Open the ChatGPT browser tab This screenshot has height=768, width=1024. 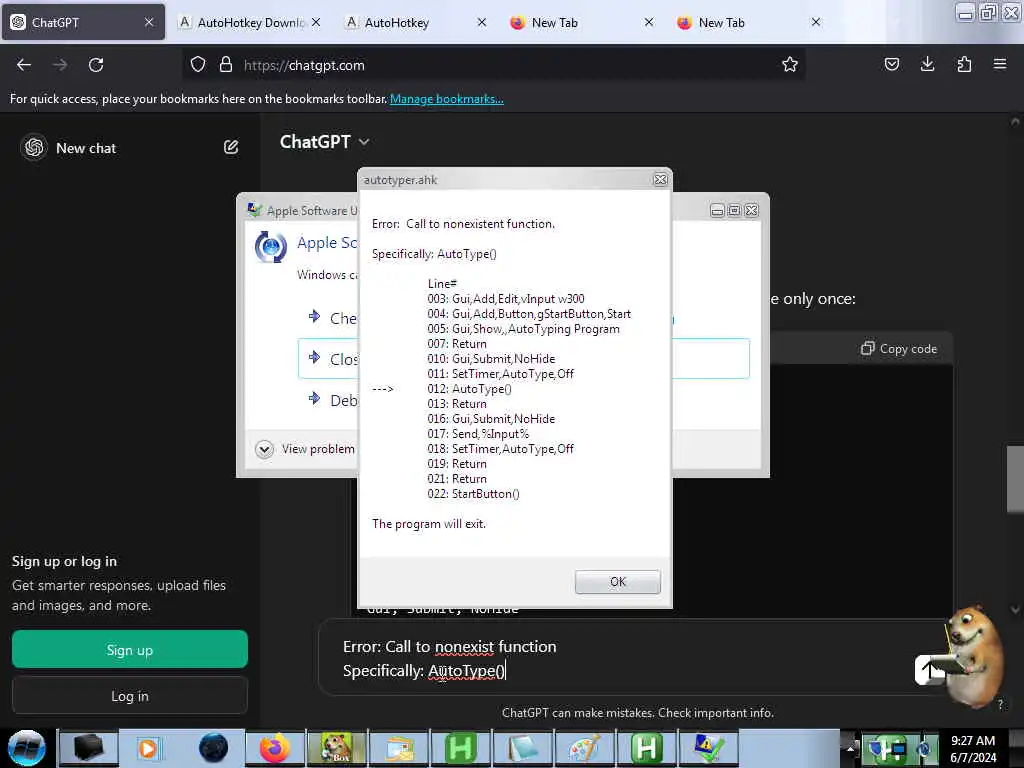pos(83,22)
